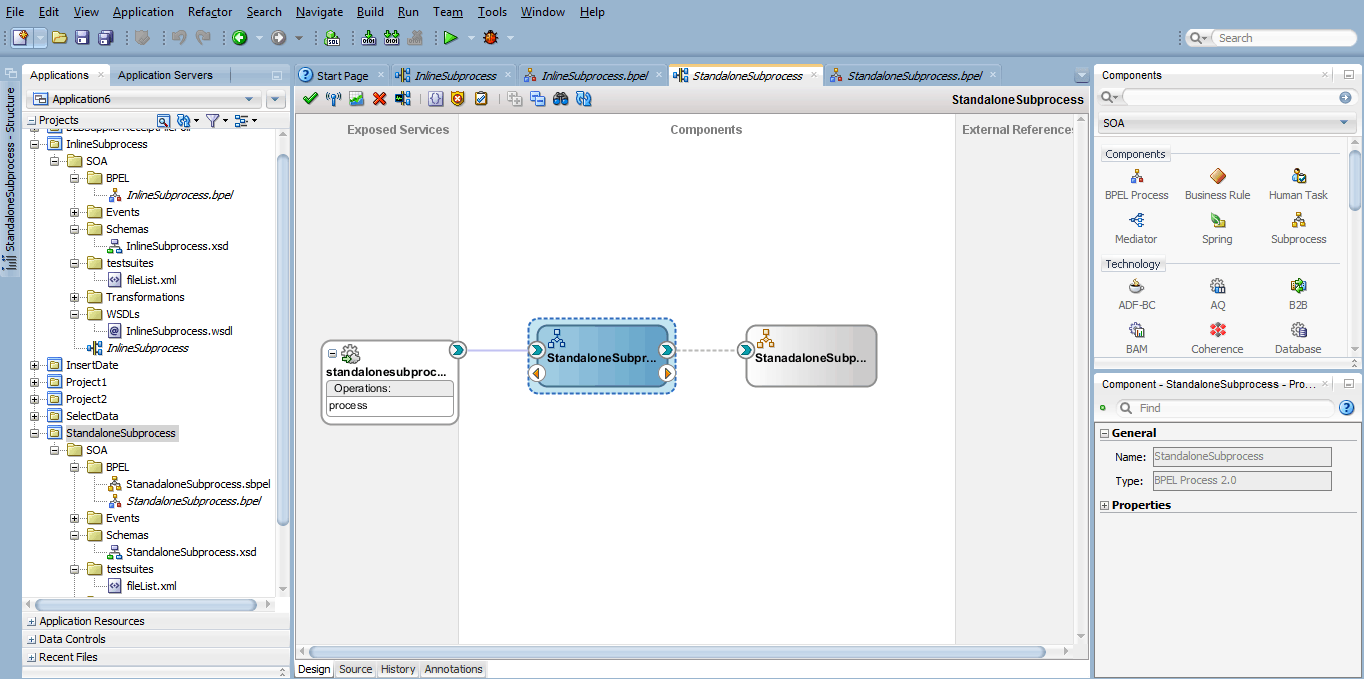This screenshot has height=679, width=1364.
Task: Open the dropdown arrow next to Run
Action: 470,38
